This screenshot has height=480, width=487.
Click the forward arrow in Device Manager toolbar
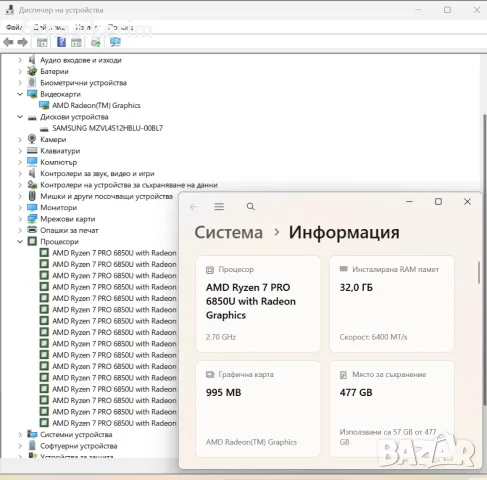pyautogui.click(x=22, y=42)
